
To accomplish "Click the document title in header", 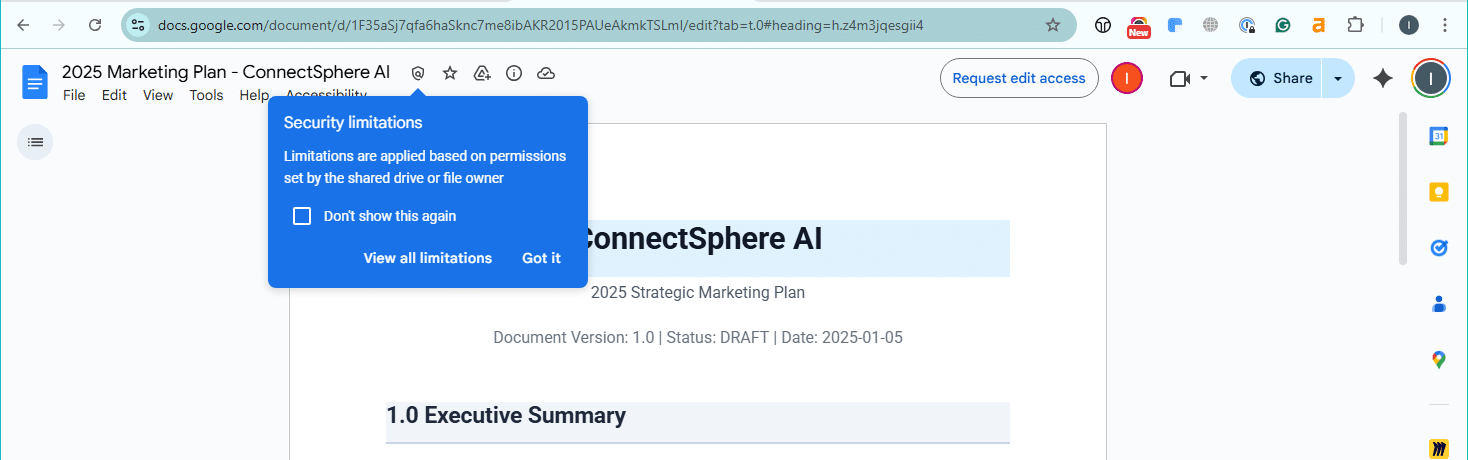I will (x=226, y=72).
